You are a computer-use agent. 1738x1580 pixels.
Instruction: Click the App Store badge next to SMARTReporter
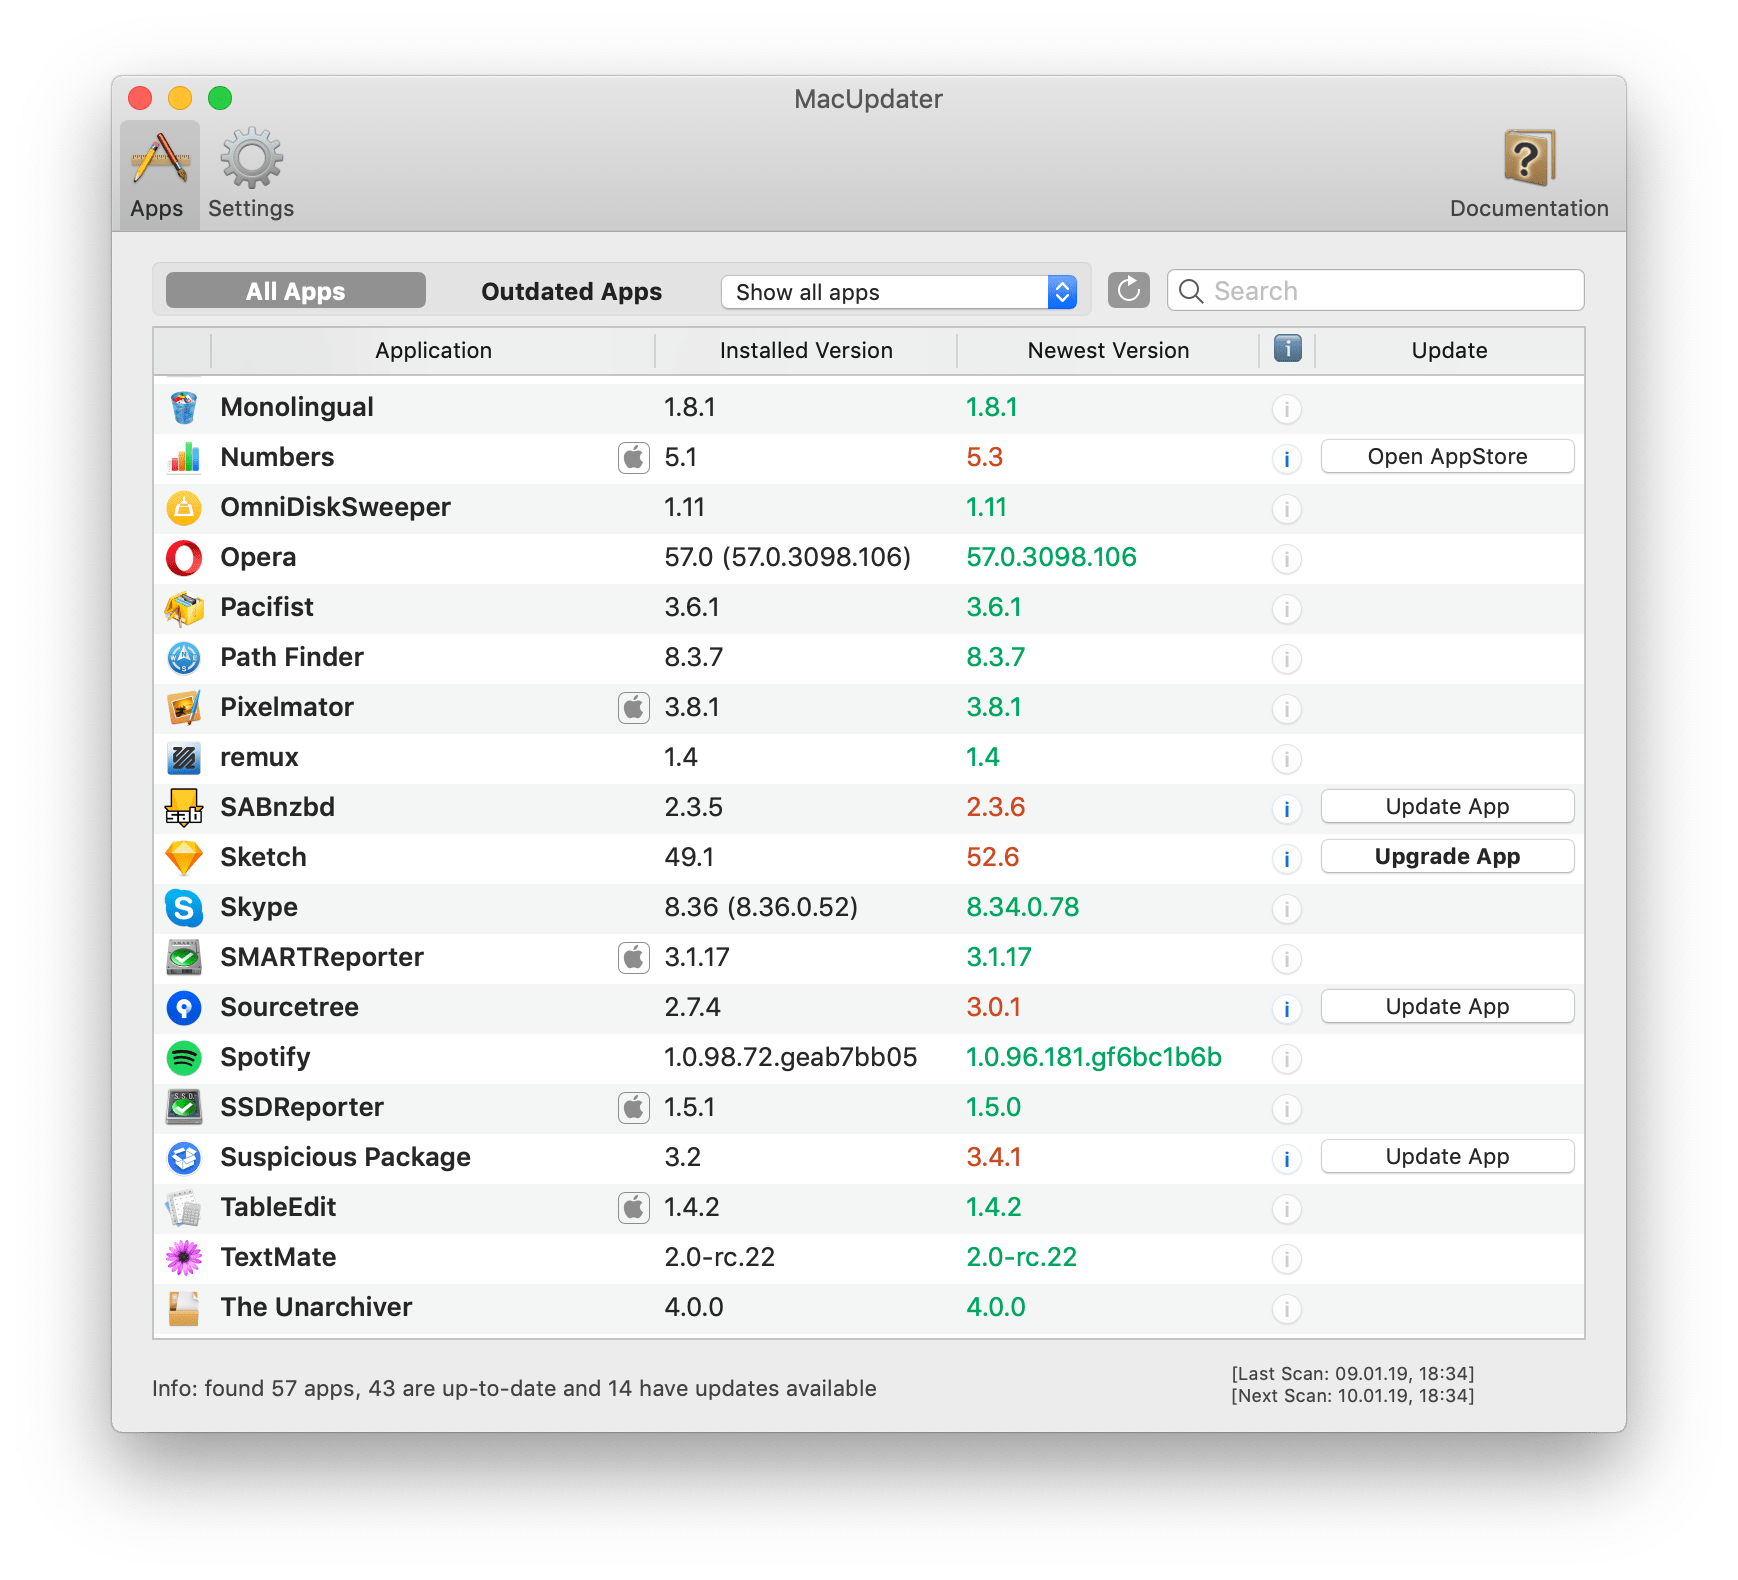pos(634,958)
